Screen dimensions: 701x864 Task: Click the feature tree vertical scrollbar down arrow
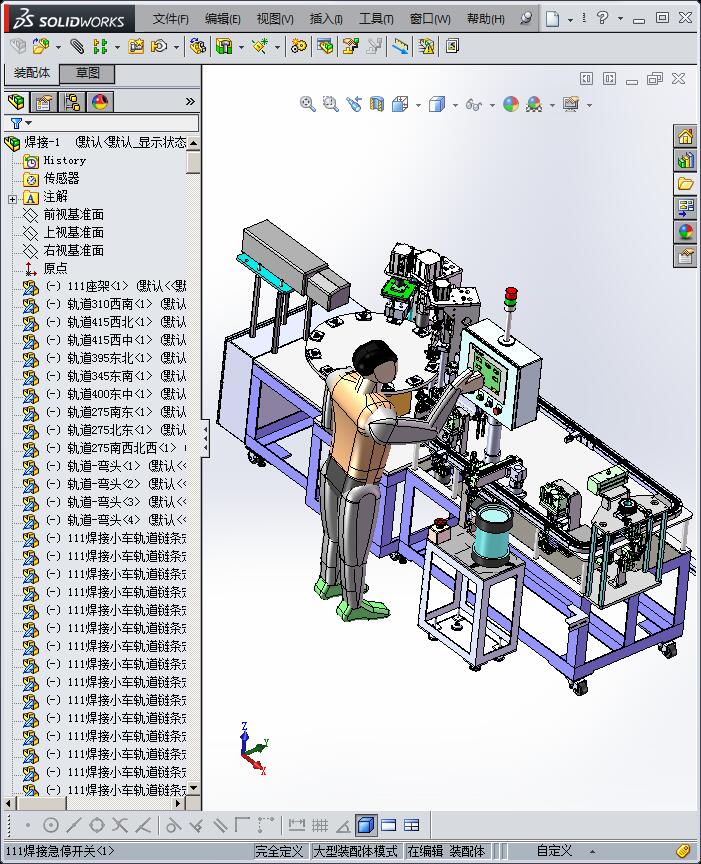[x=193, y=788]
